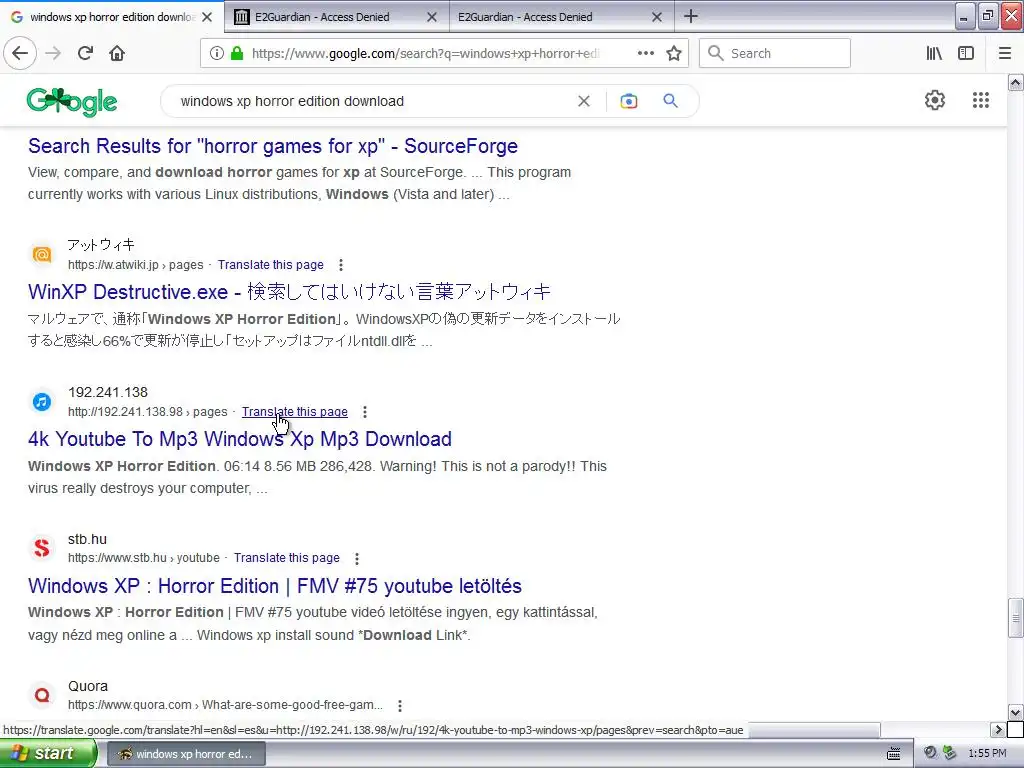This screenshot has height=768, width=1024.
Task: Click the forward navigation arrow
Action: [x=53, y=53]
